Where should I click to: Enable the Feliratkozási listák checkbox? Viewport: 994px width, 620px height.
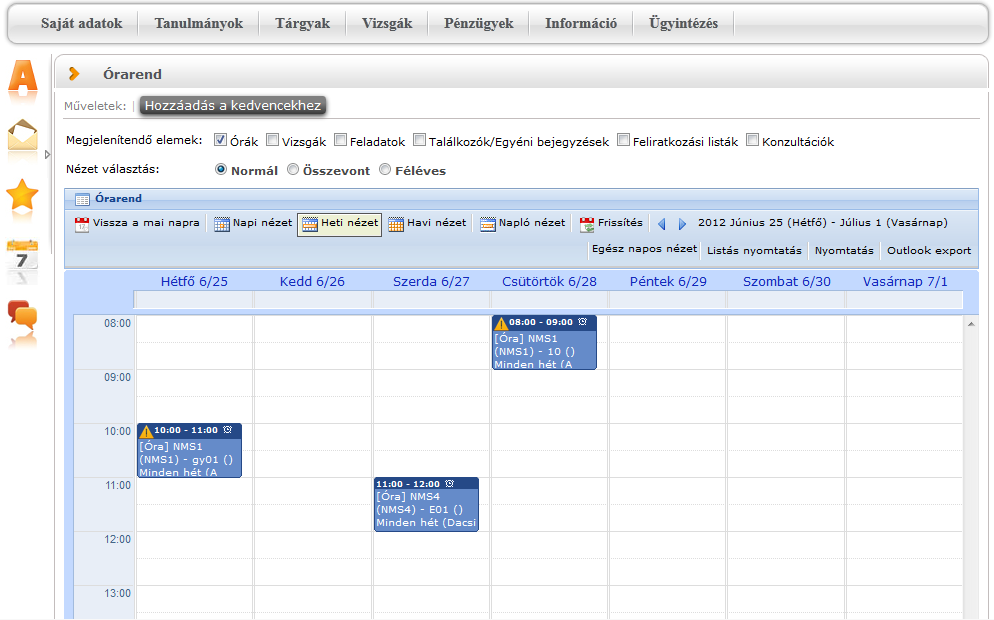623,140
